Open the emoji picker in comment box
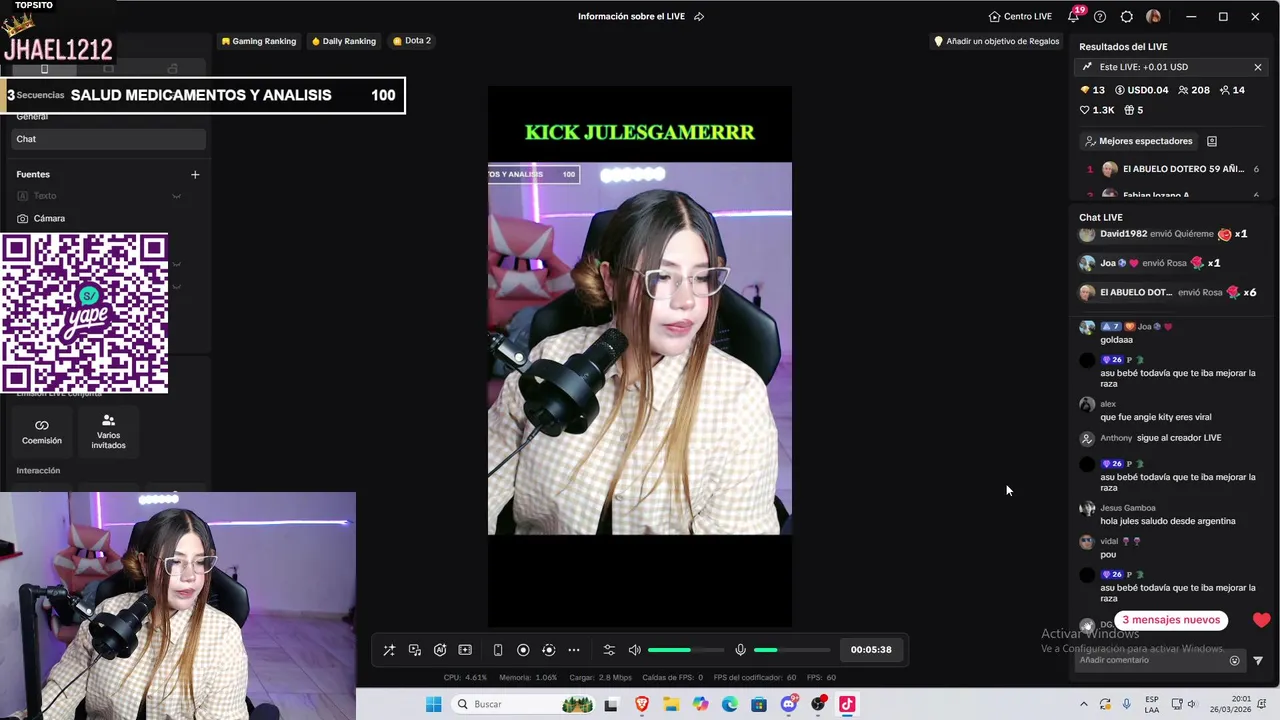Viewport: 1280px width, 720px height. tap(1234, 660)
